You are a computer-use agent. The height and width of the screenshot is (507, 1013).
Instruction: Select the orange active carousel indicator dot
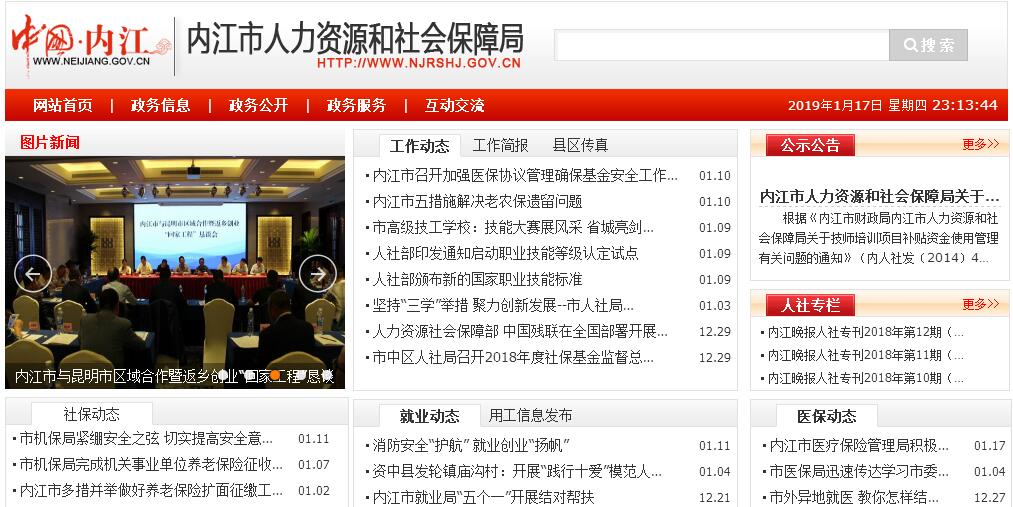(x=274, y=376)
